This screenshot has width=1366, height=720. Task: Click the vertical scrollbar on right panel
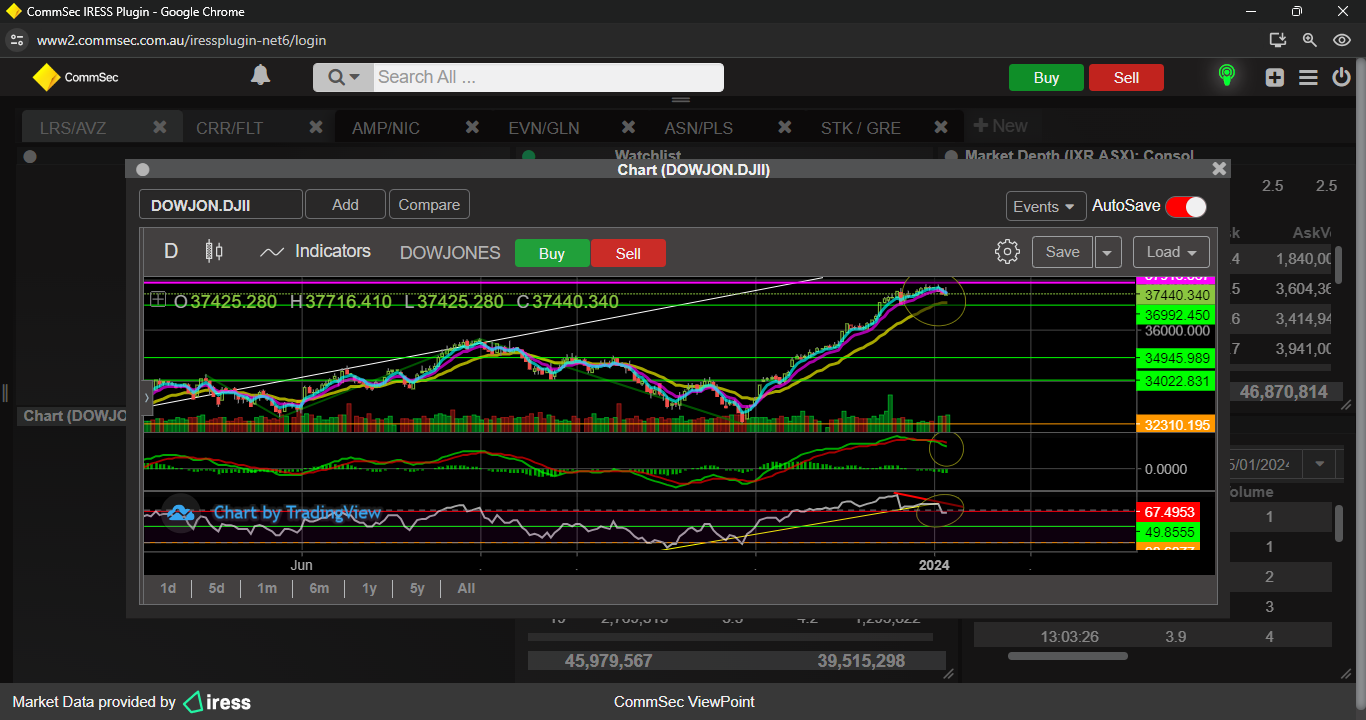1339,523
